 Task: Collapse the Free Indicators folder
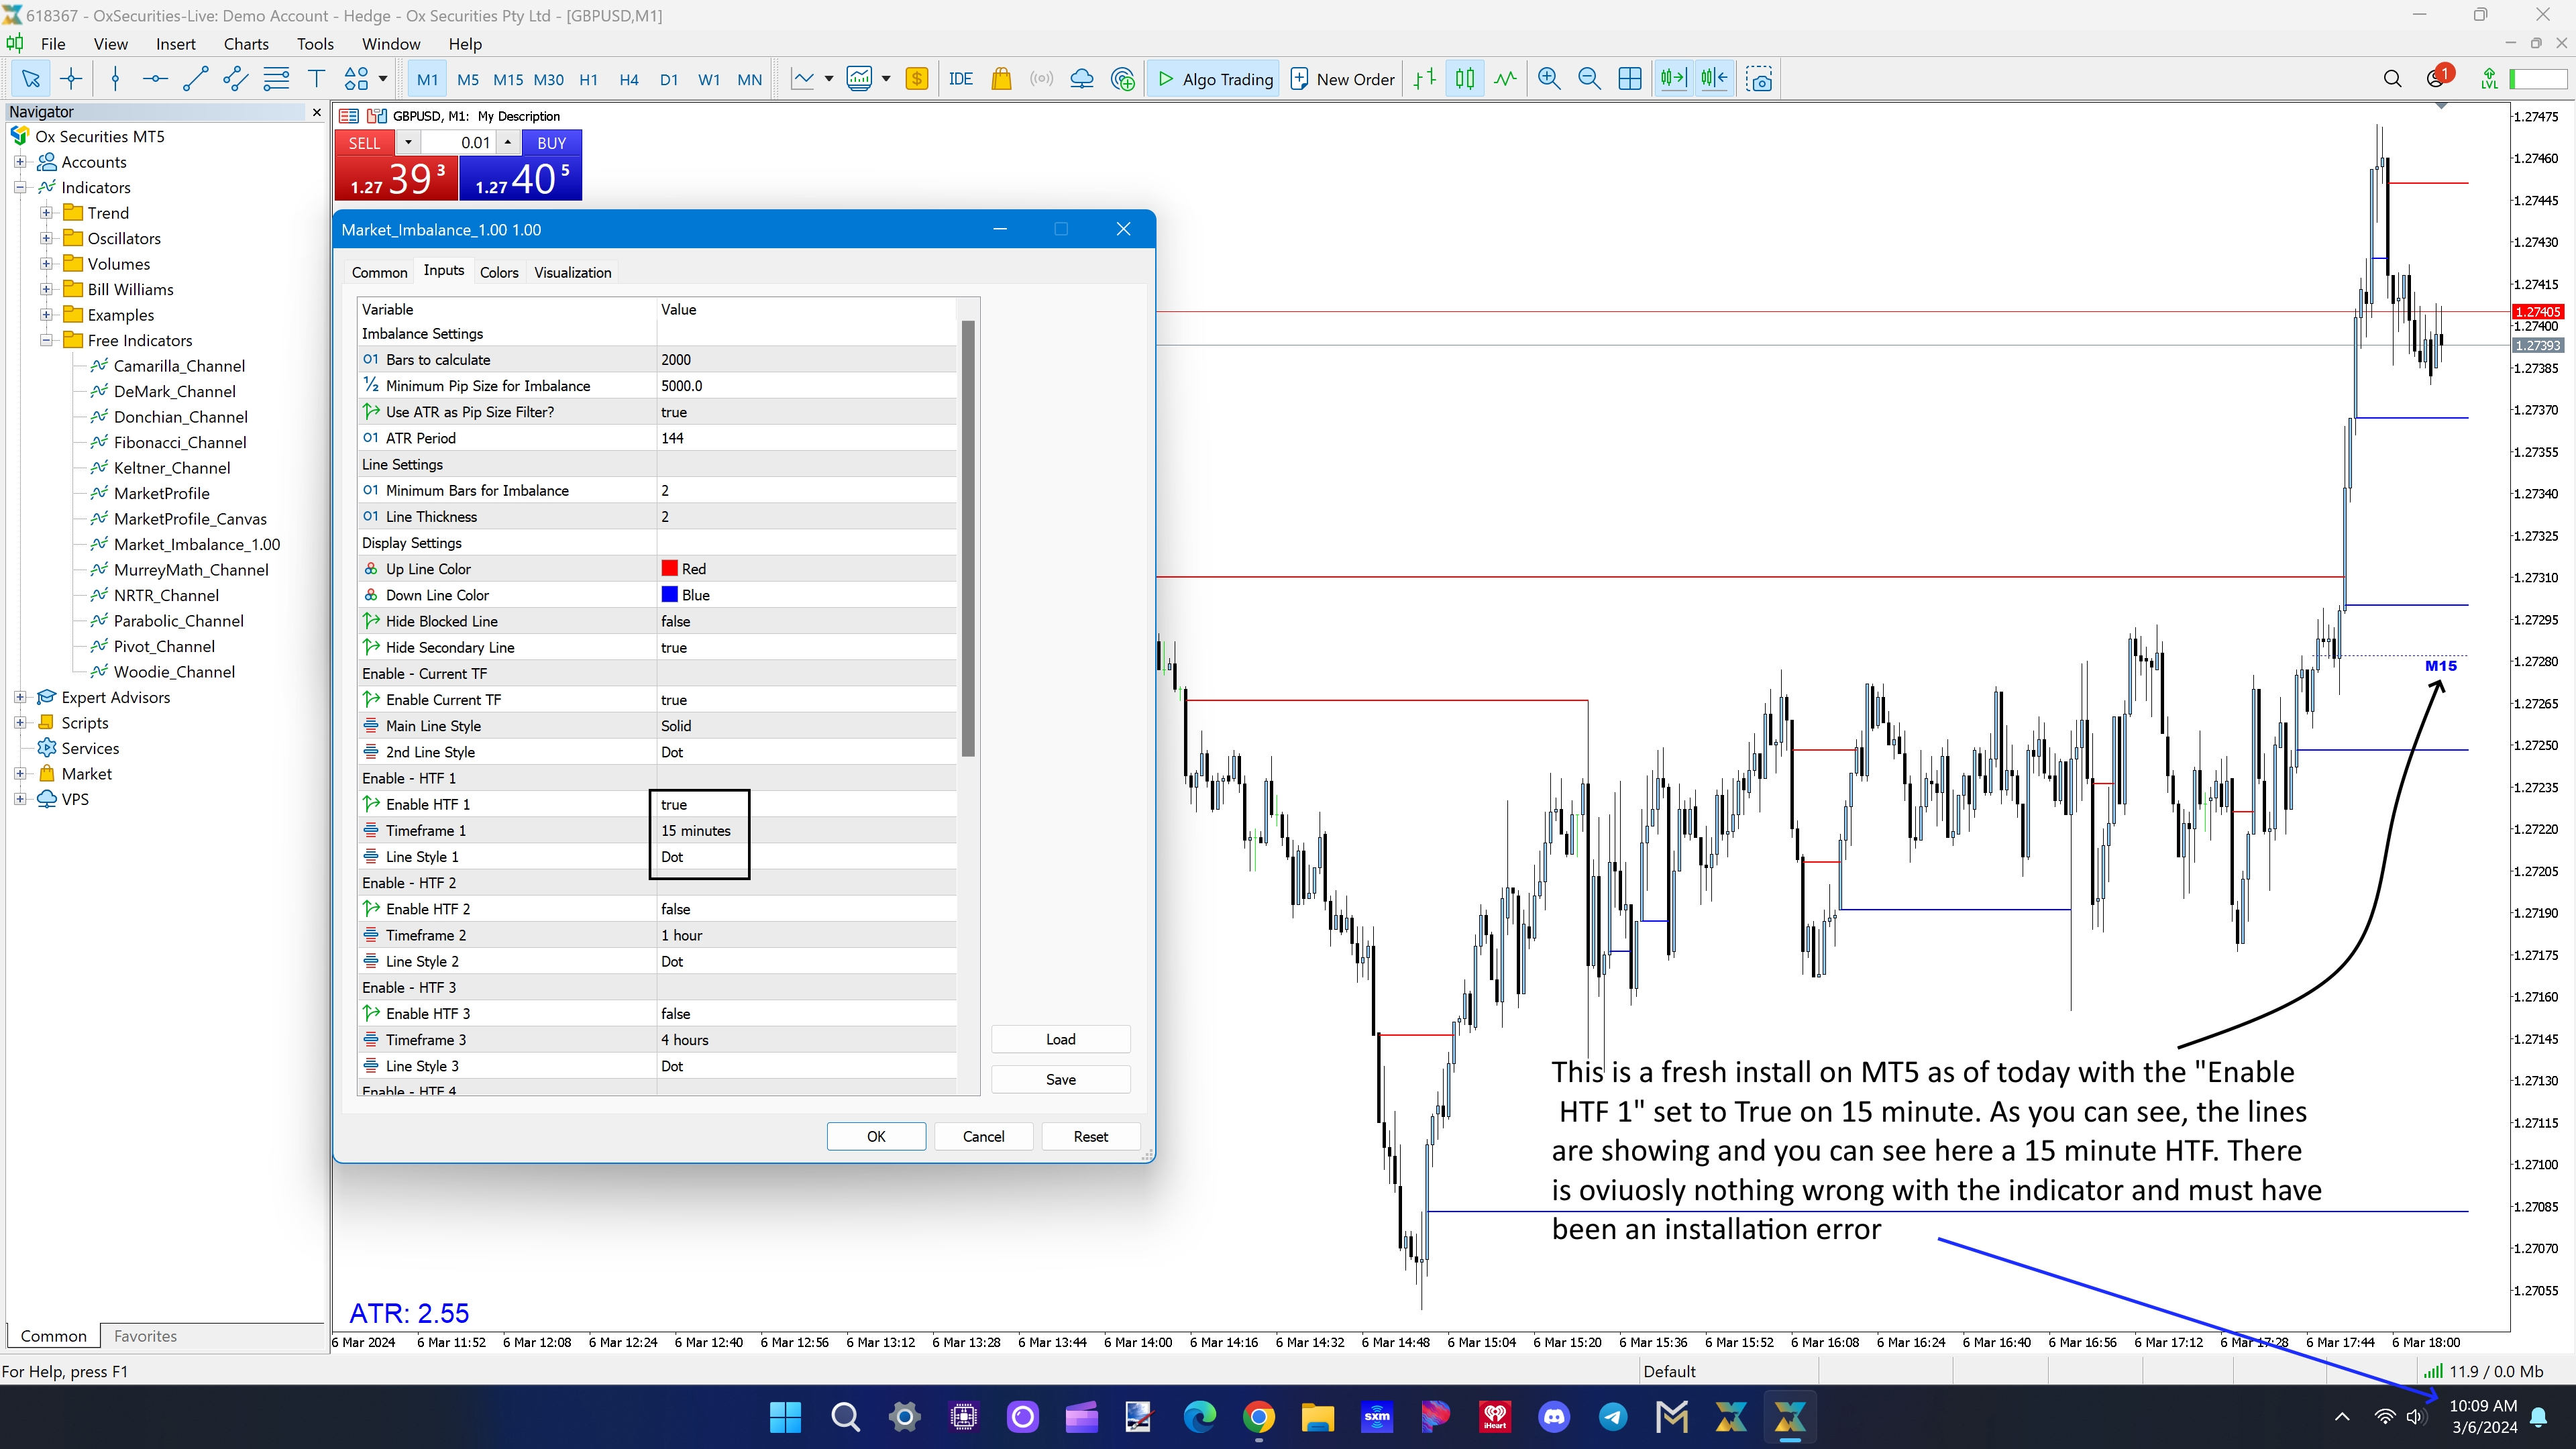[46, 340]
